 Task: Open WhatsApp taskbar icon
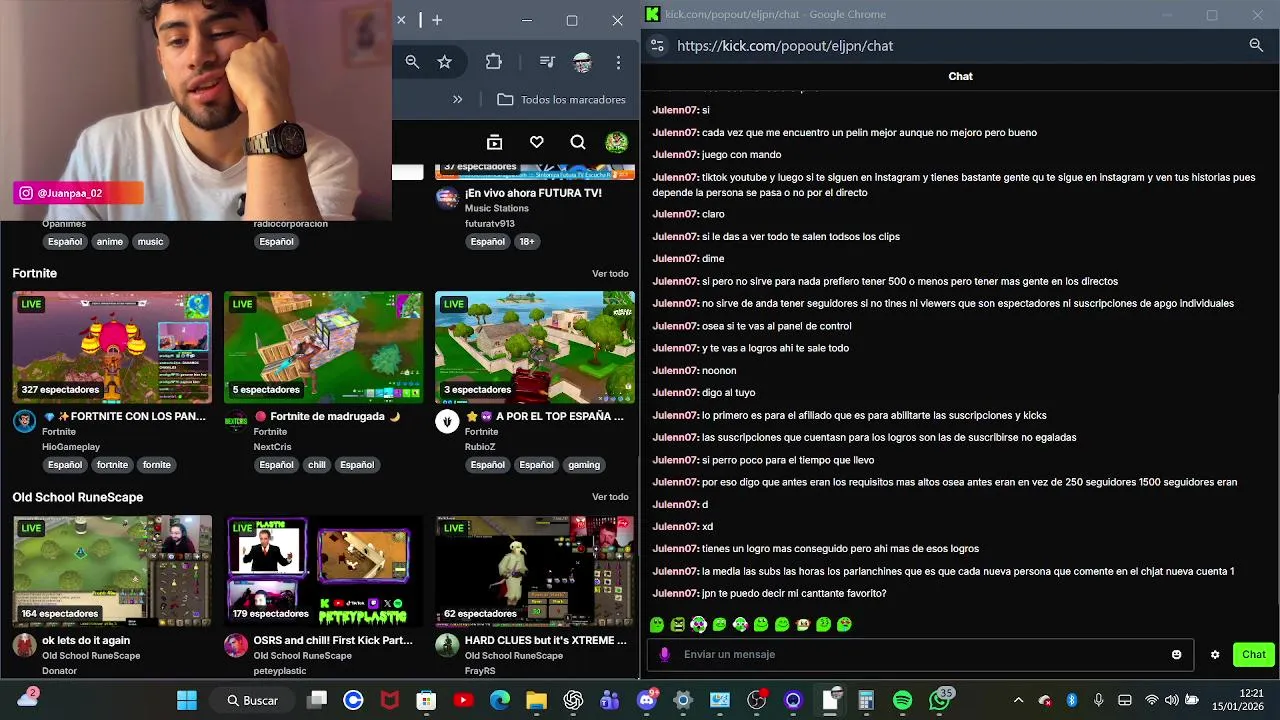pyautogui.click(x=939, y=700)
